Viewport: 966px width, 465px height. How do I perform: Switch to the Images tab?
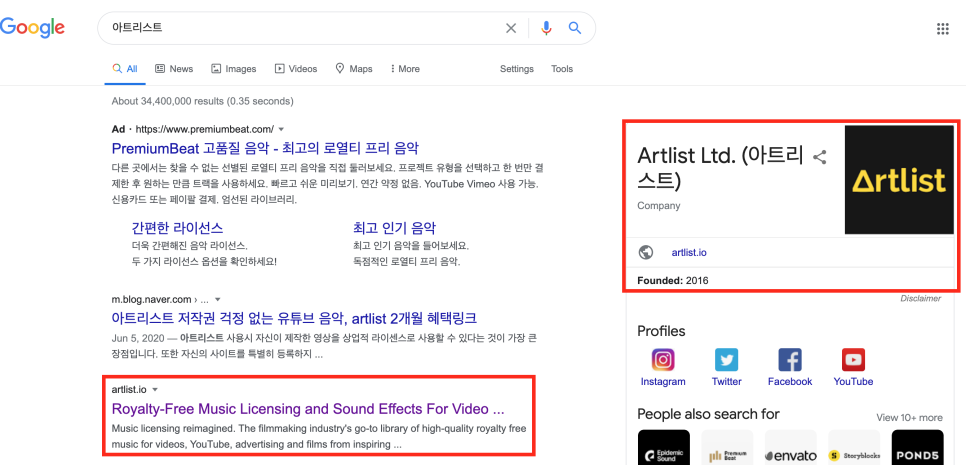point(233,69)
